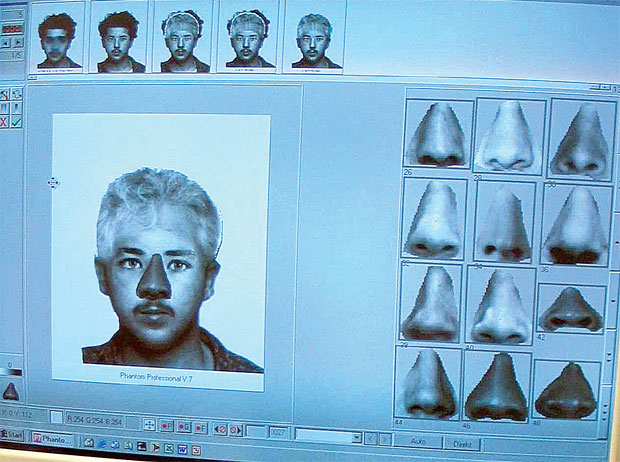
Task: Click the red X cancel icon
Action: (x=4, y=121)
